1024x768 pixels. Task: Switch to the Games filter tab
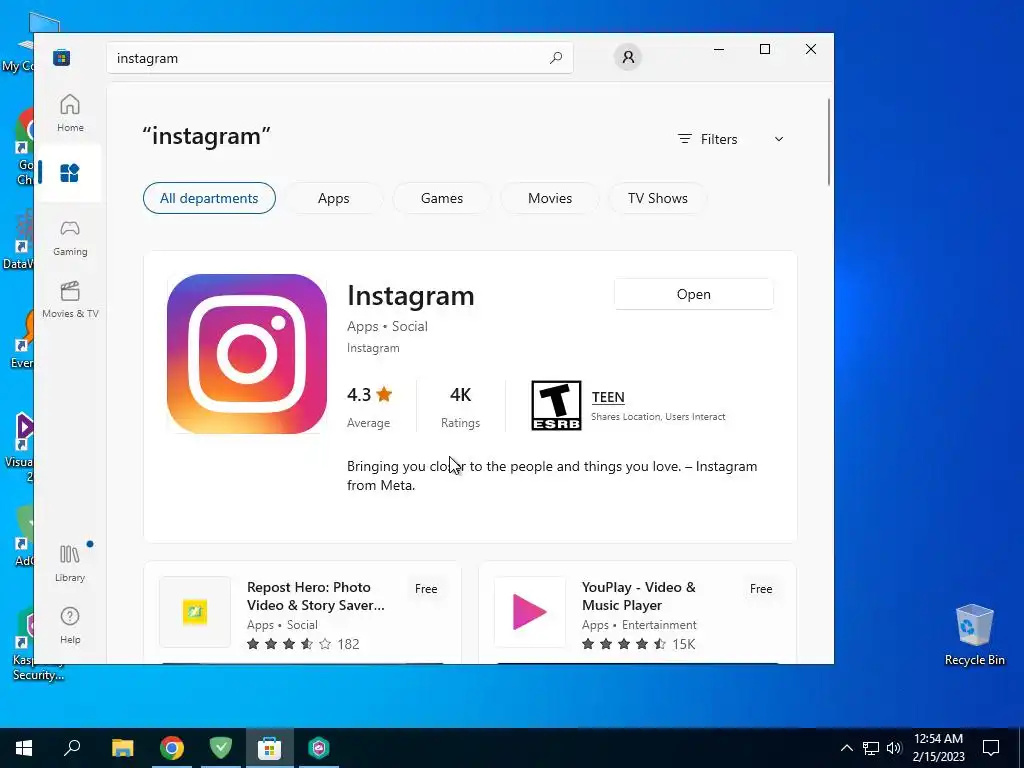pyautogui.click(x=441, y=198)
